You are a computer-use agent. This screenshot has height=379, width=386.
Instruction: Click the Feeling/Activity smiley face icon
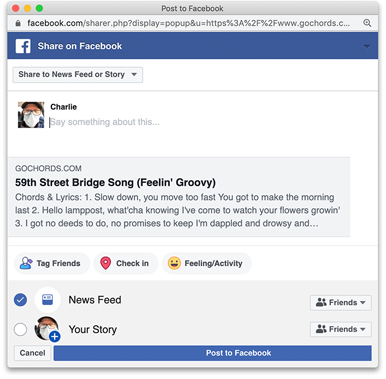[174, 263]
